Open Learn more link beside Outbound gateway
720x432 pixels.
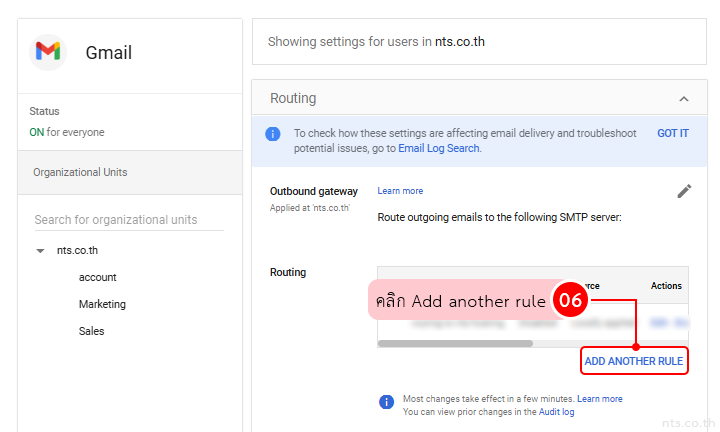pyautogui.click(x=400, y=191)
